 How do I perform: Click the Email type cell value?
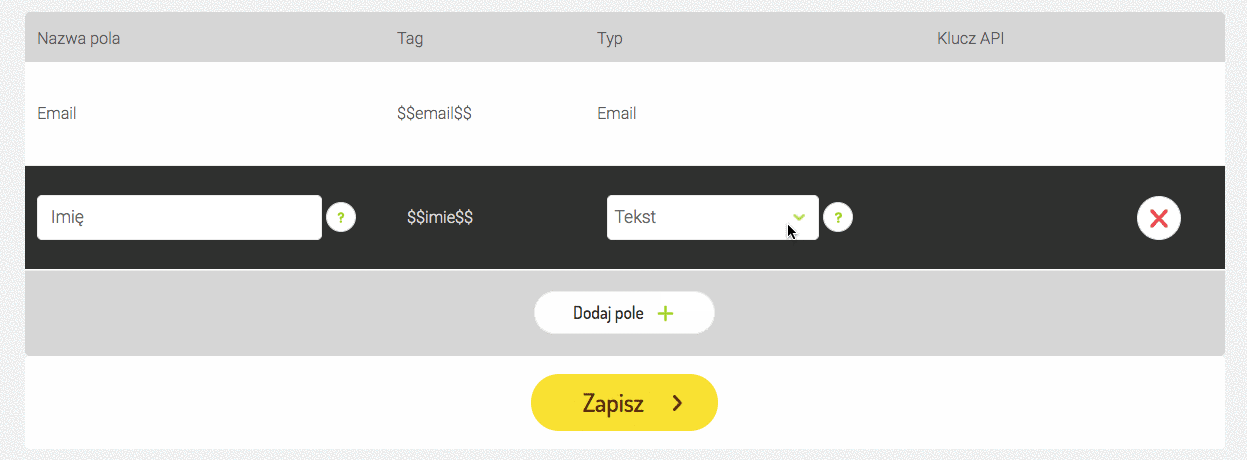tap(617, 113)
